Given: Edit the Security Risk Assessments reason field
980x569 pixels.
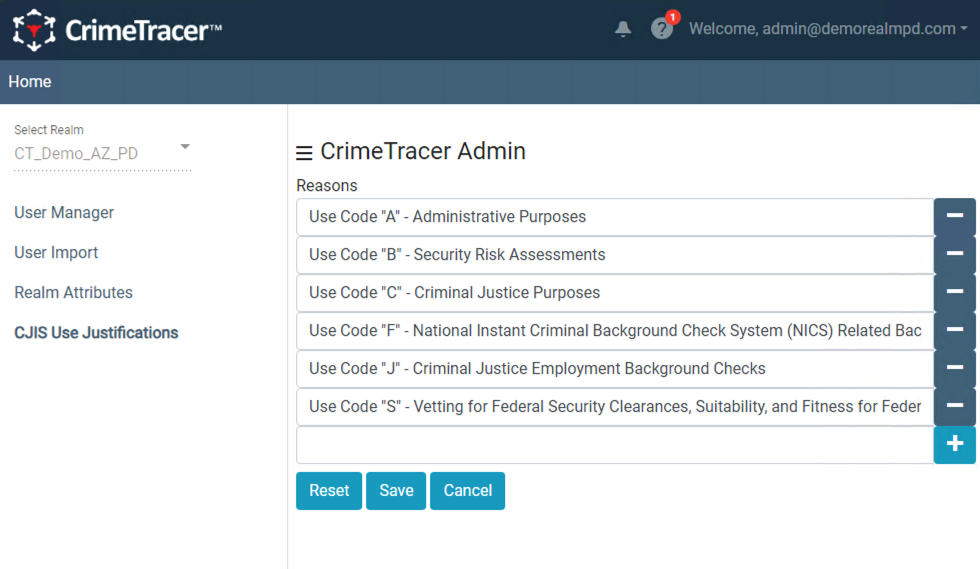Looking at the screenshot, I should [x=615, y=255].
